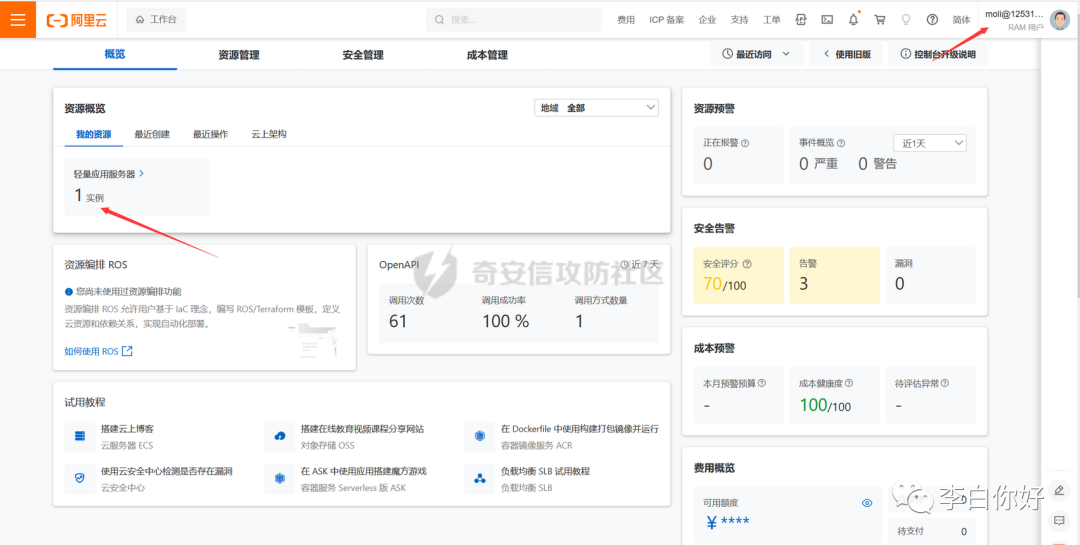Click the 1 实例 instance count

coord(89,196)
